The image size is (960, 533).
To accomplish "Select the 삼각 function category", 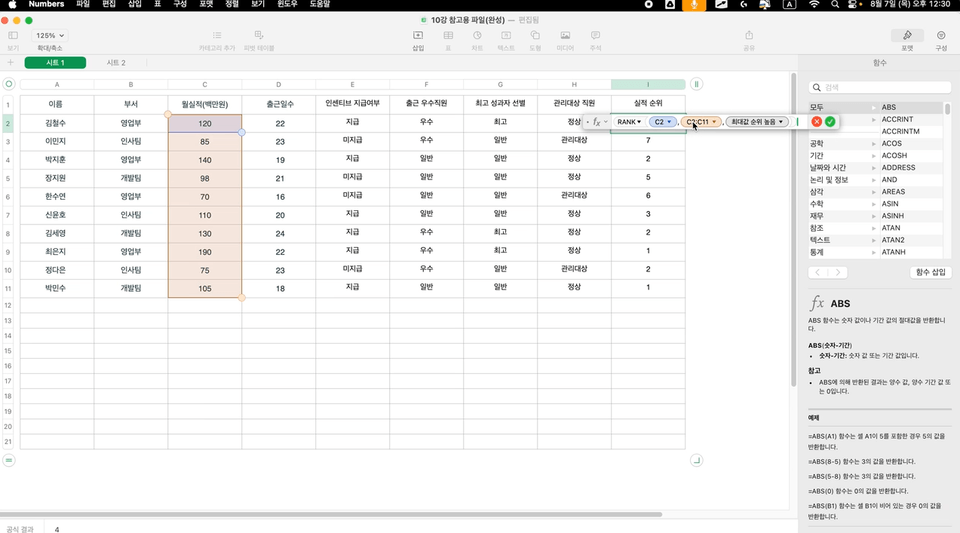I will click(x=844, y=192).
